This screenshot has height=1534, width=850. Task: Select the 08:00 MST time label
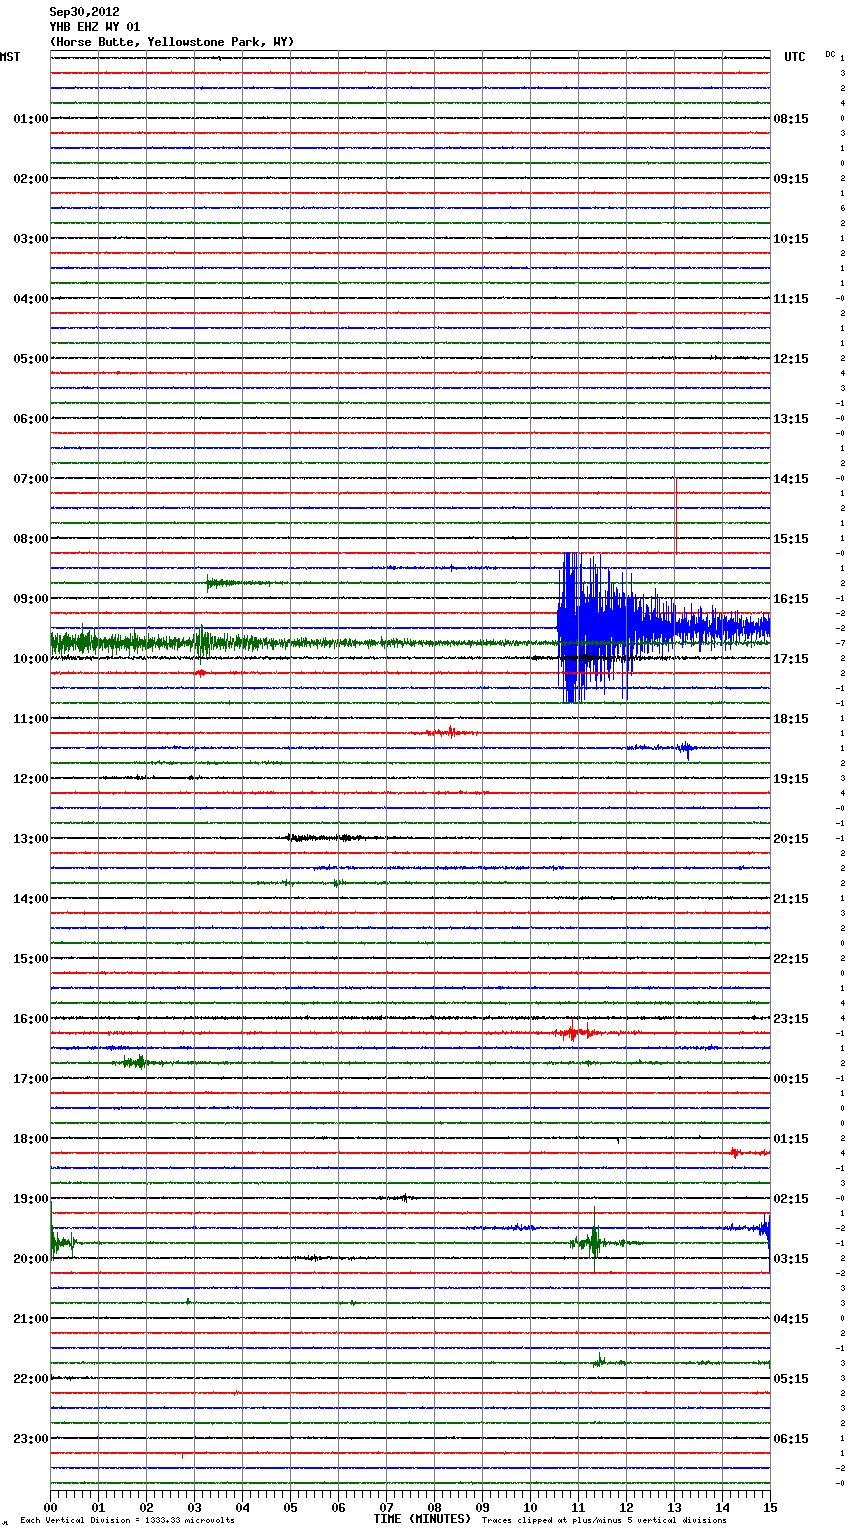tap(31, 539)
